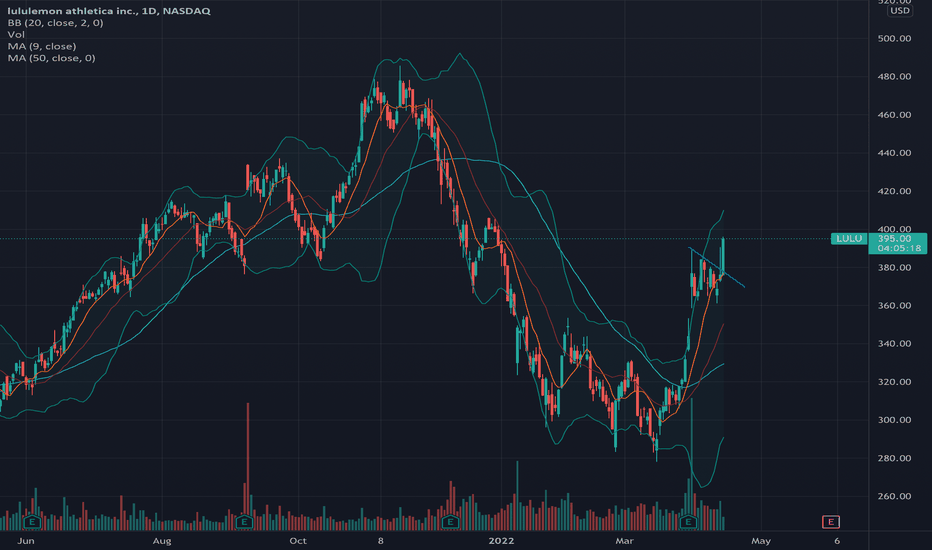Open earnings E marker above Jun label
The image size is (932, 550).
point(32,522)
